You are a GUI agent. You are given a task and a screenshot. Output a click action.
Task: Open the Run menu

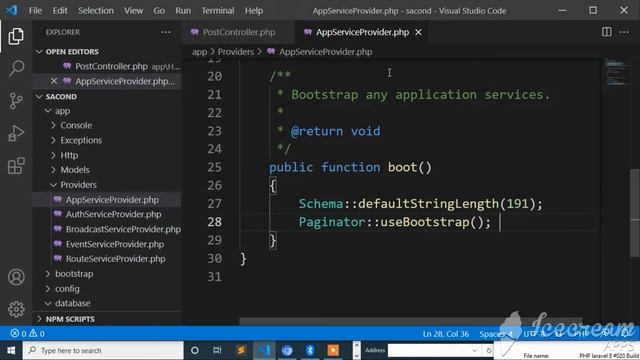click(183, 10)
